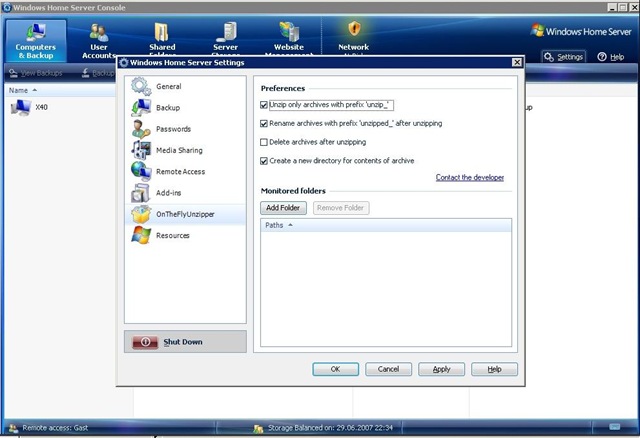Click the Computers & Backup icon
This screenshot has height=438, width=640.
pyautogui.click(x=36, y=32)
